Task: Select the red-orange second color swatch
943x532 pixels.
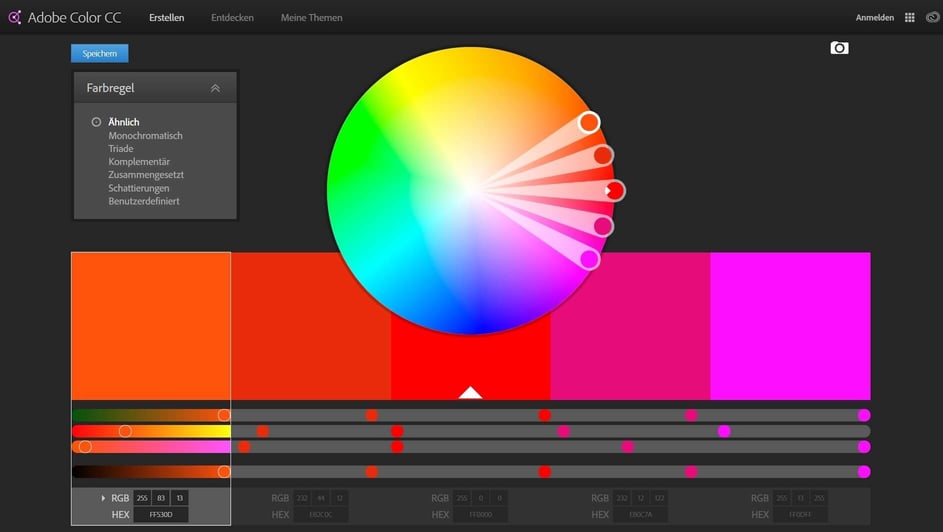Action: tap(311, 326)
